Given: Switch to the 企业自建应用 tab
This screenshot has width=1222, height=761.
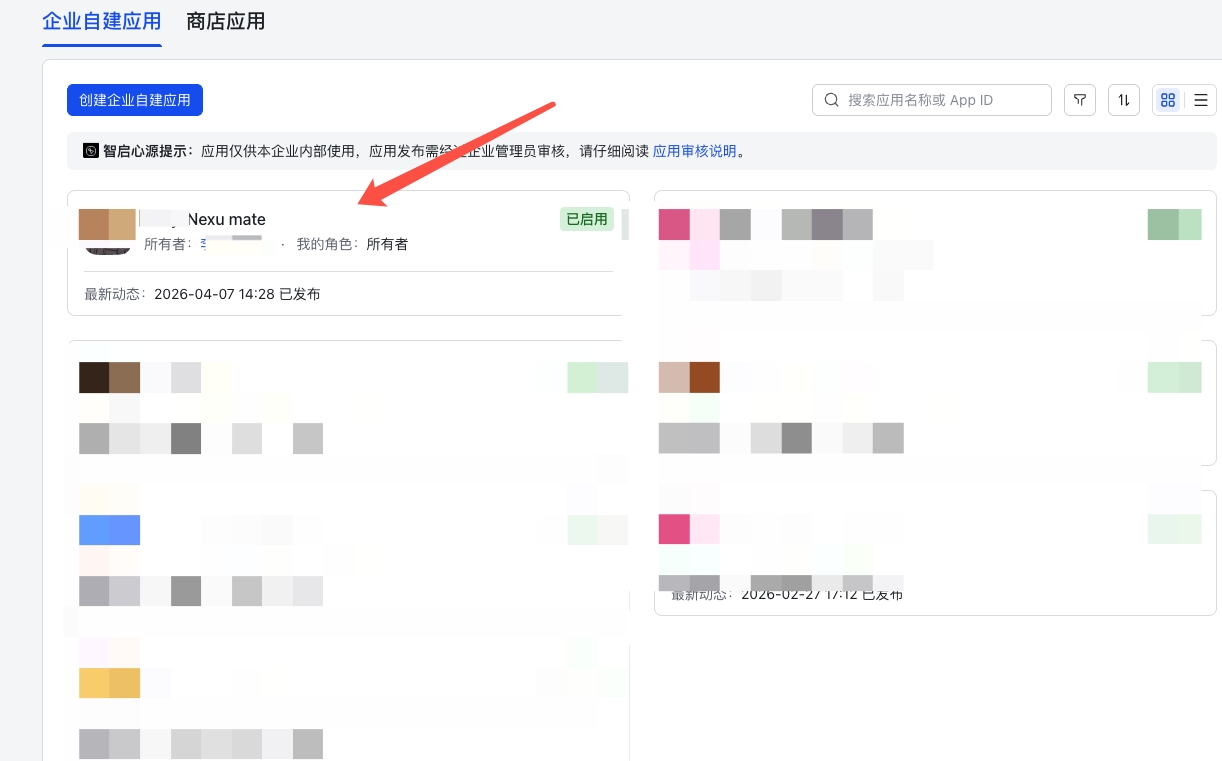Looking at the screenshot, I should point(101,21).
